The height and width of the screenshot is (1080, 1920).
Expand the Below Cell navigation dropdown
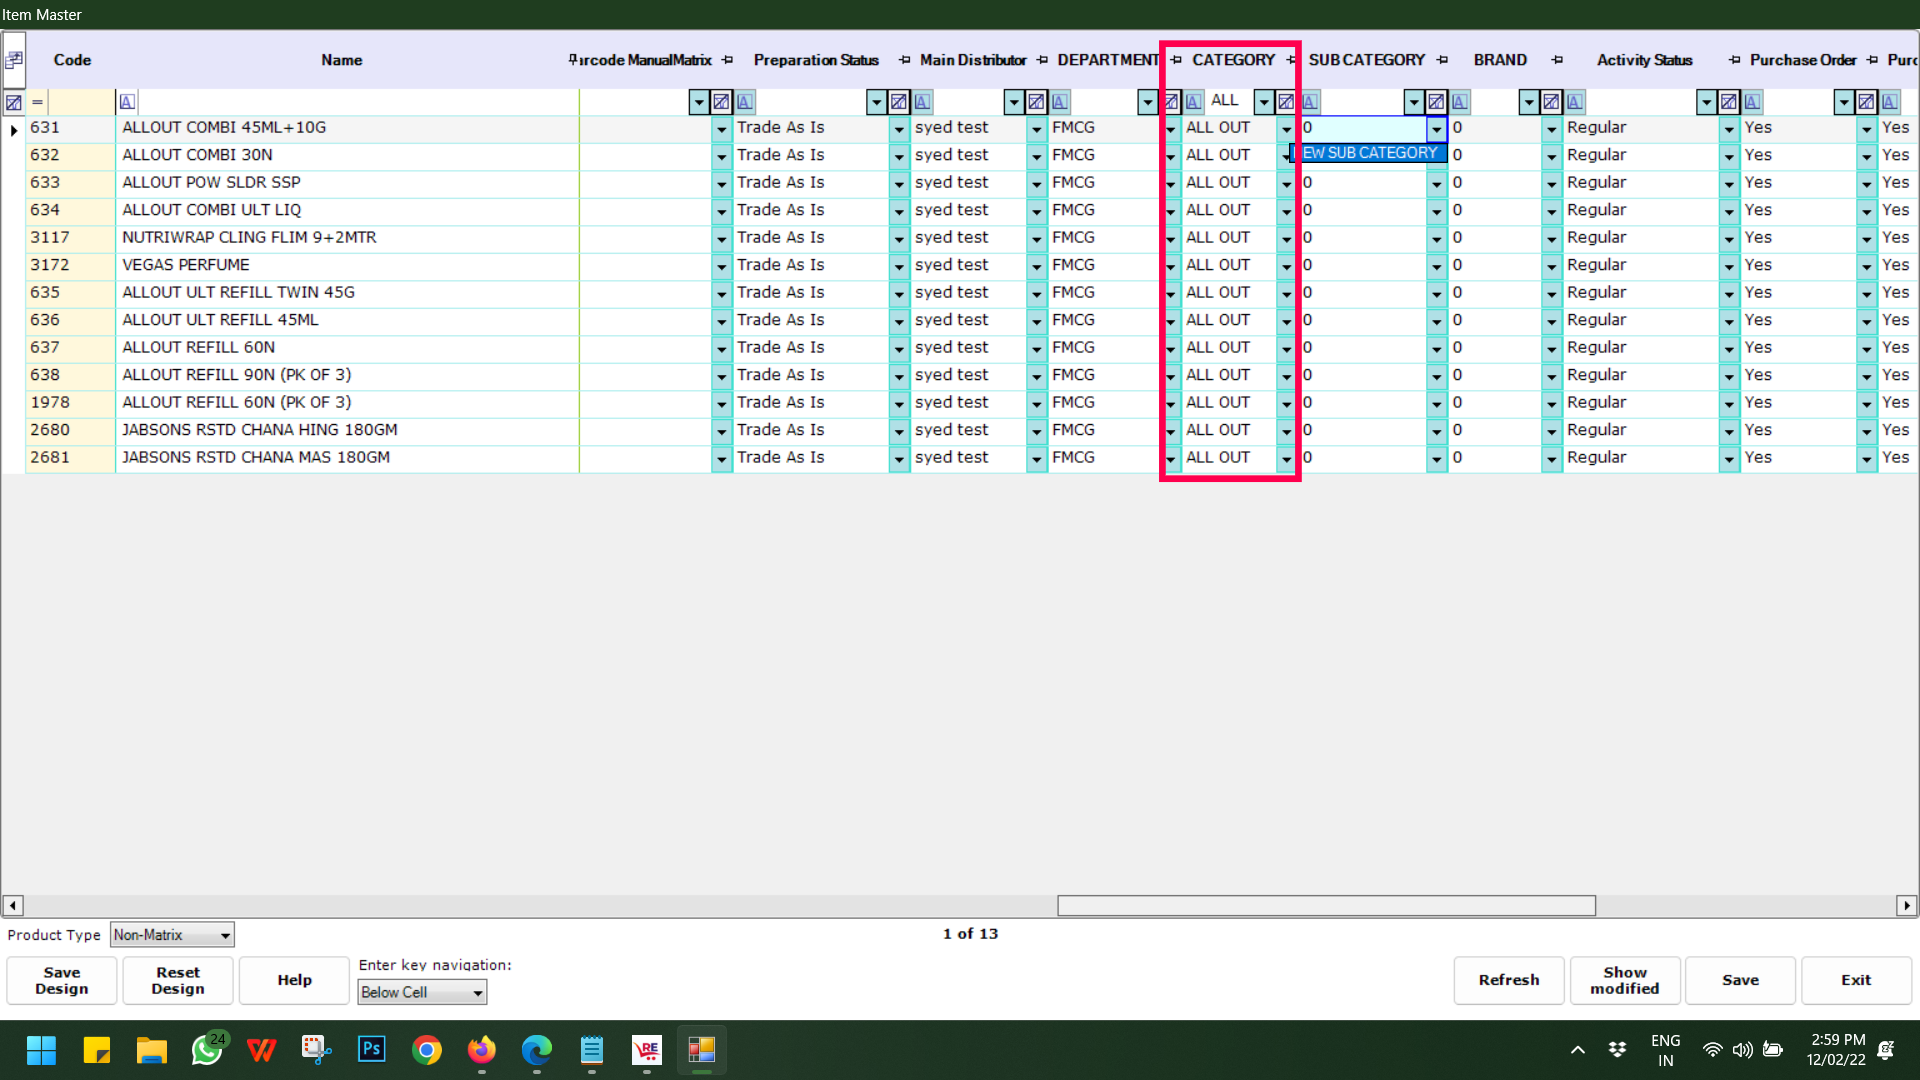478,992
